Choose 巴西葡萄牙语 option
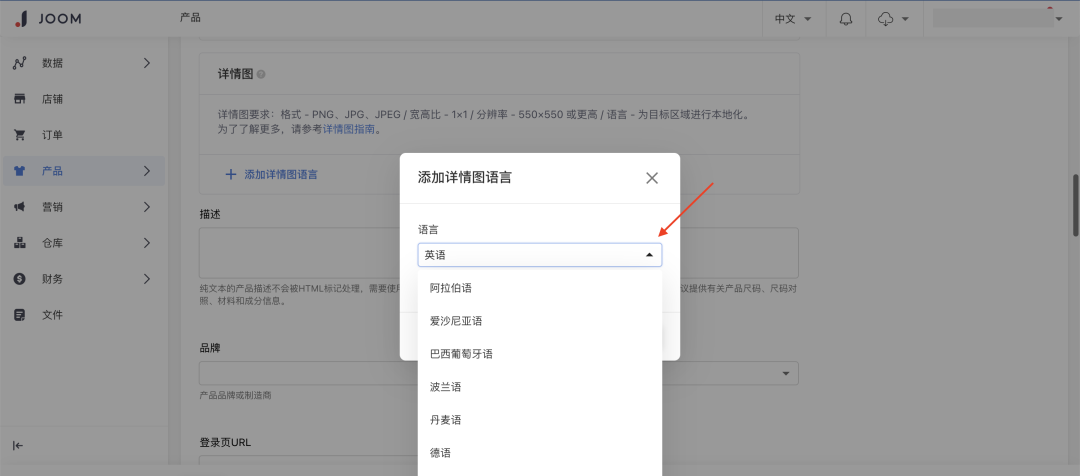The width and height of the screenshot is (1080, 476). [539, 354]
